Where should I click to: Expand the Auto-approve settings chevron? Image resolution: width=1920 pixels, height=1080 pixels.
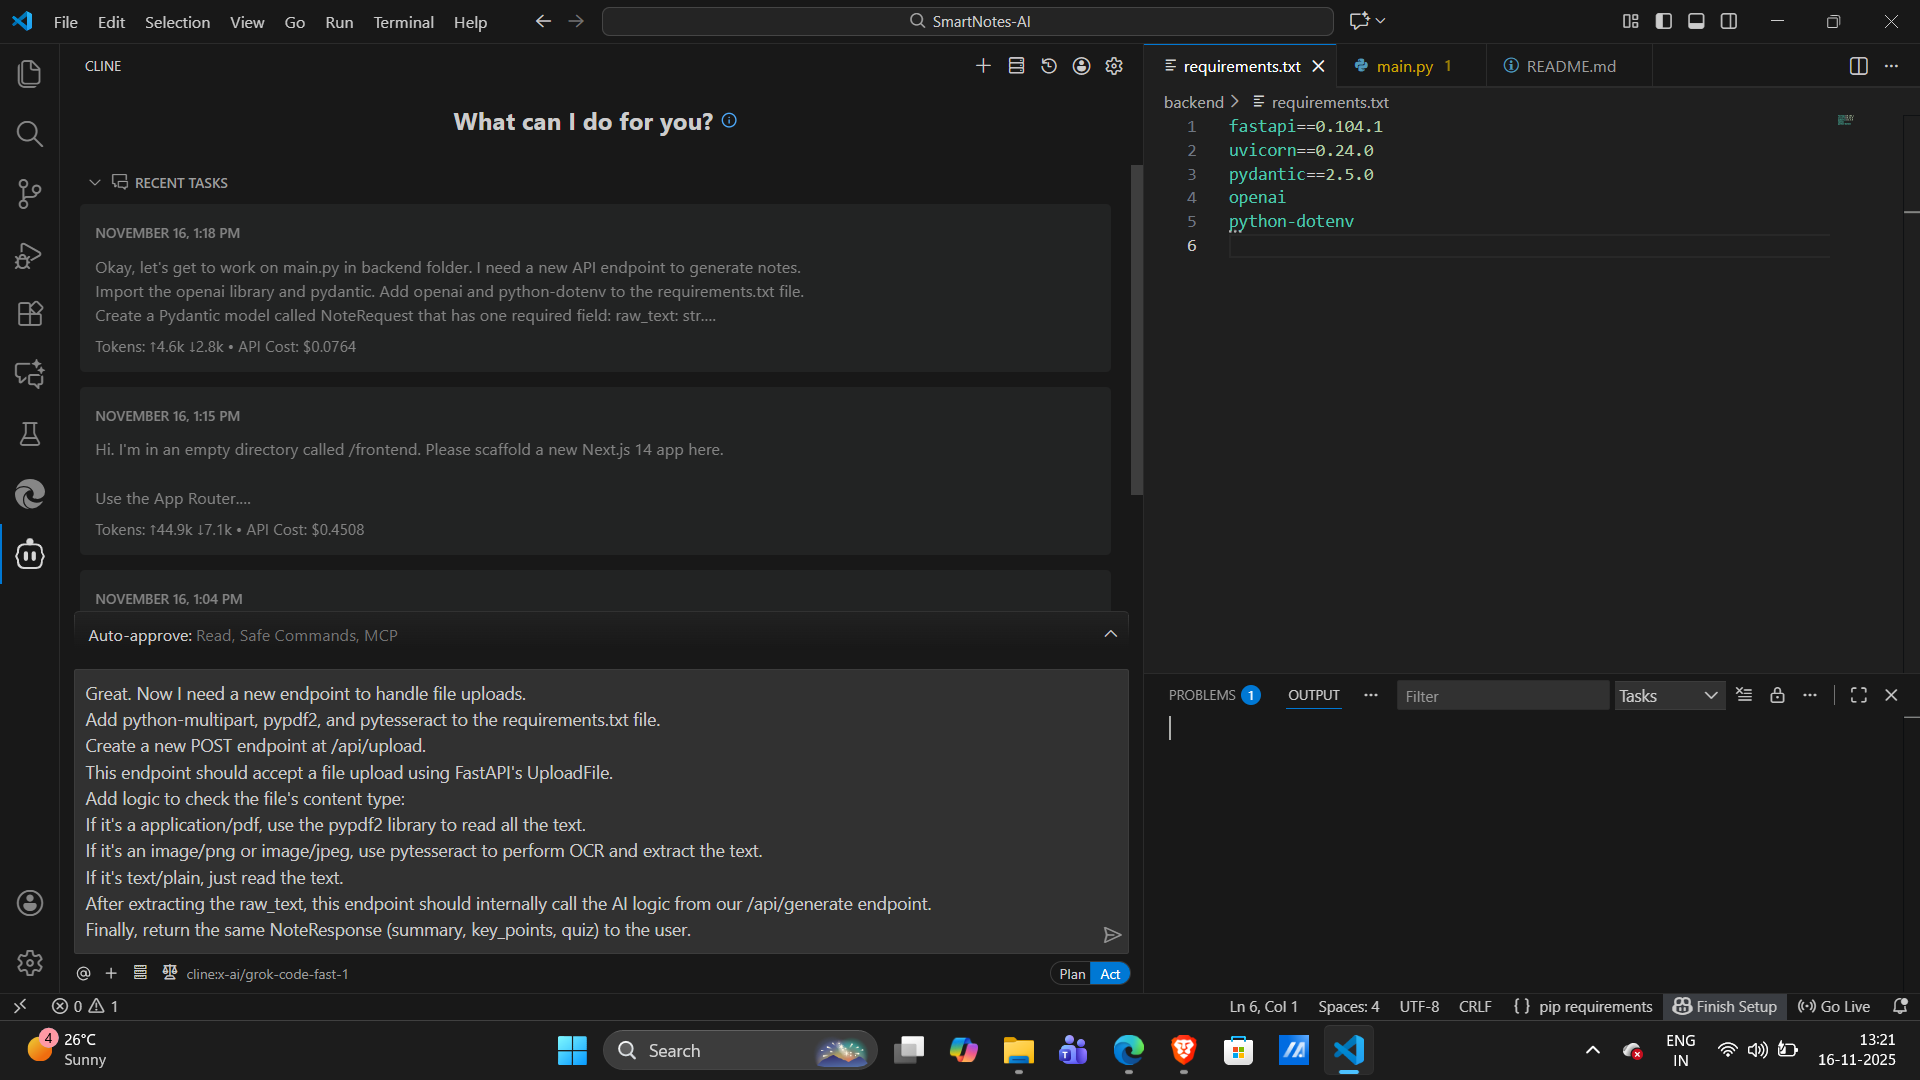[1110, 634]
